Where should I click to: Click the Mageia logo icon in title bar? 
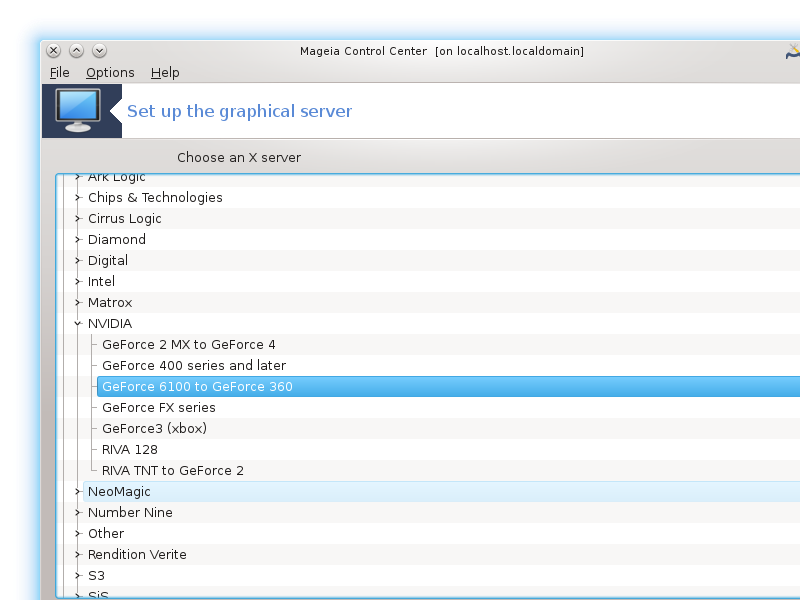click(793, 51)
